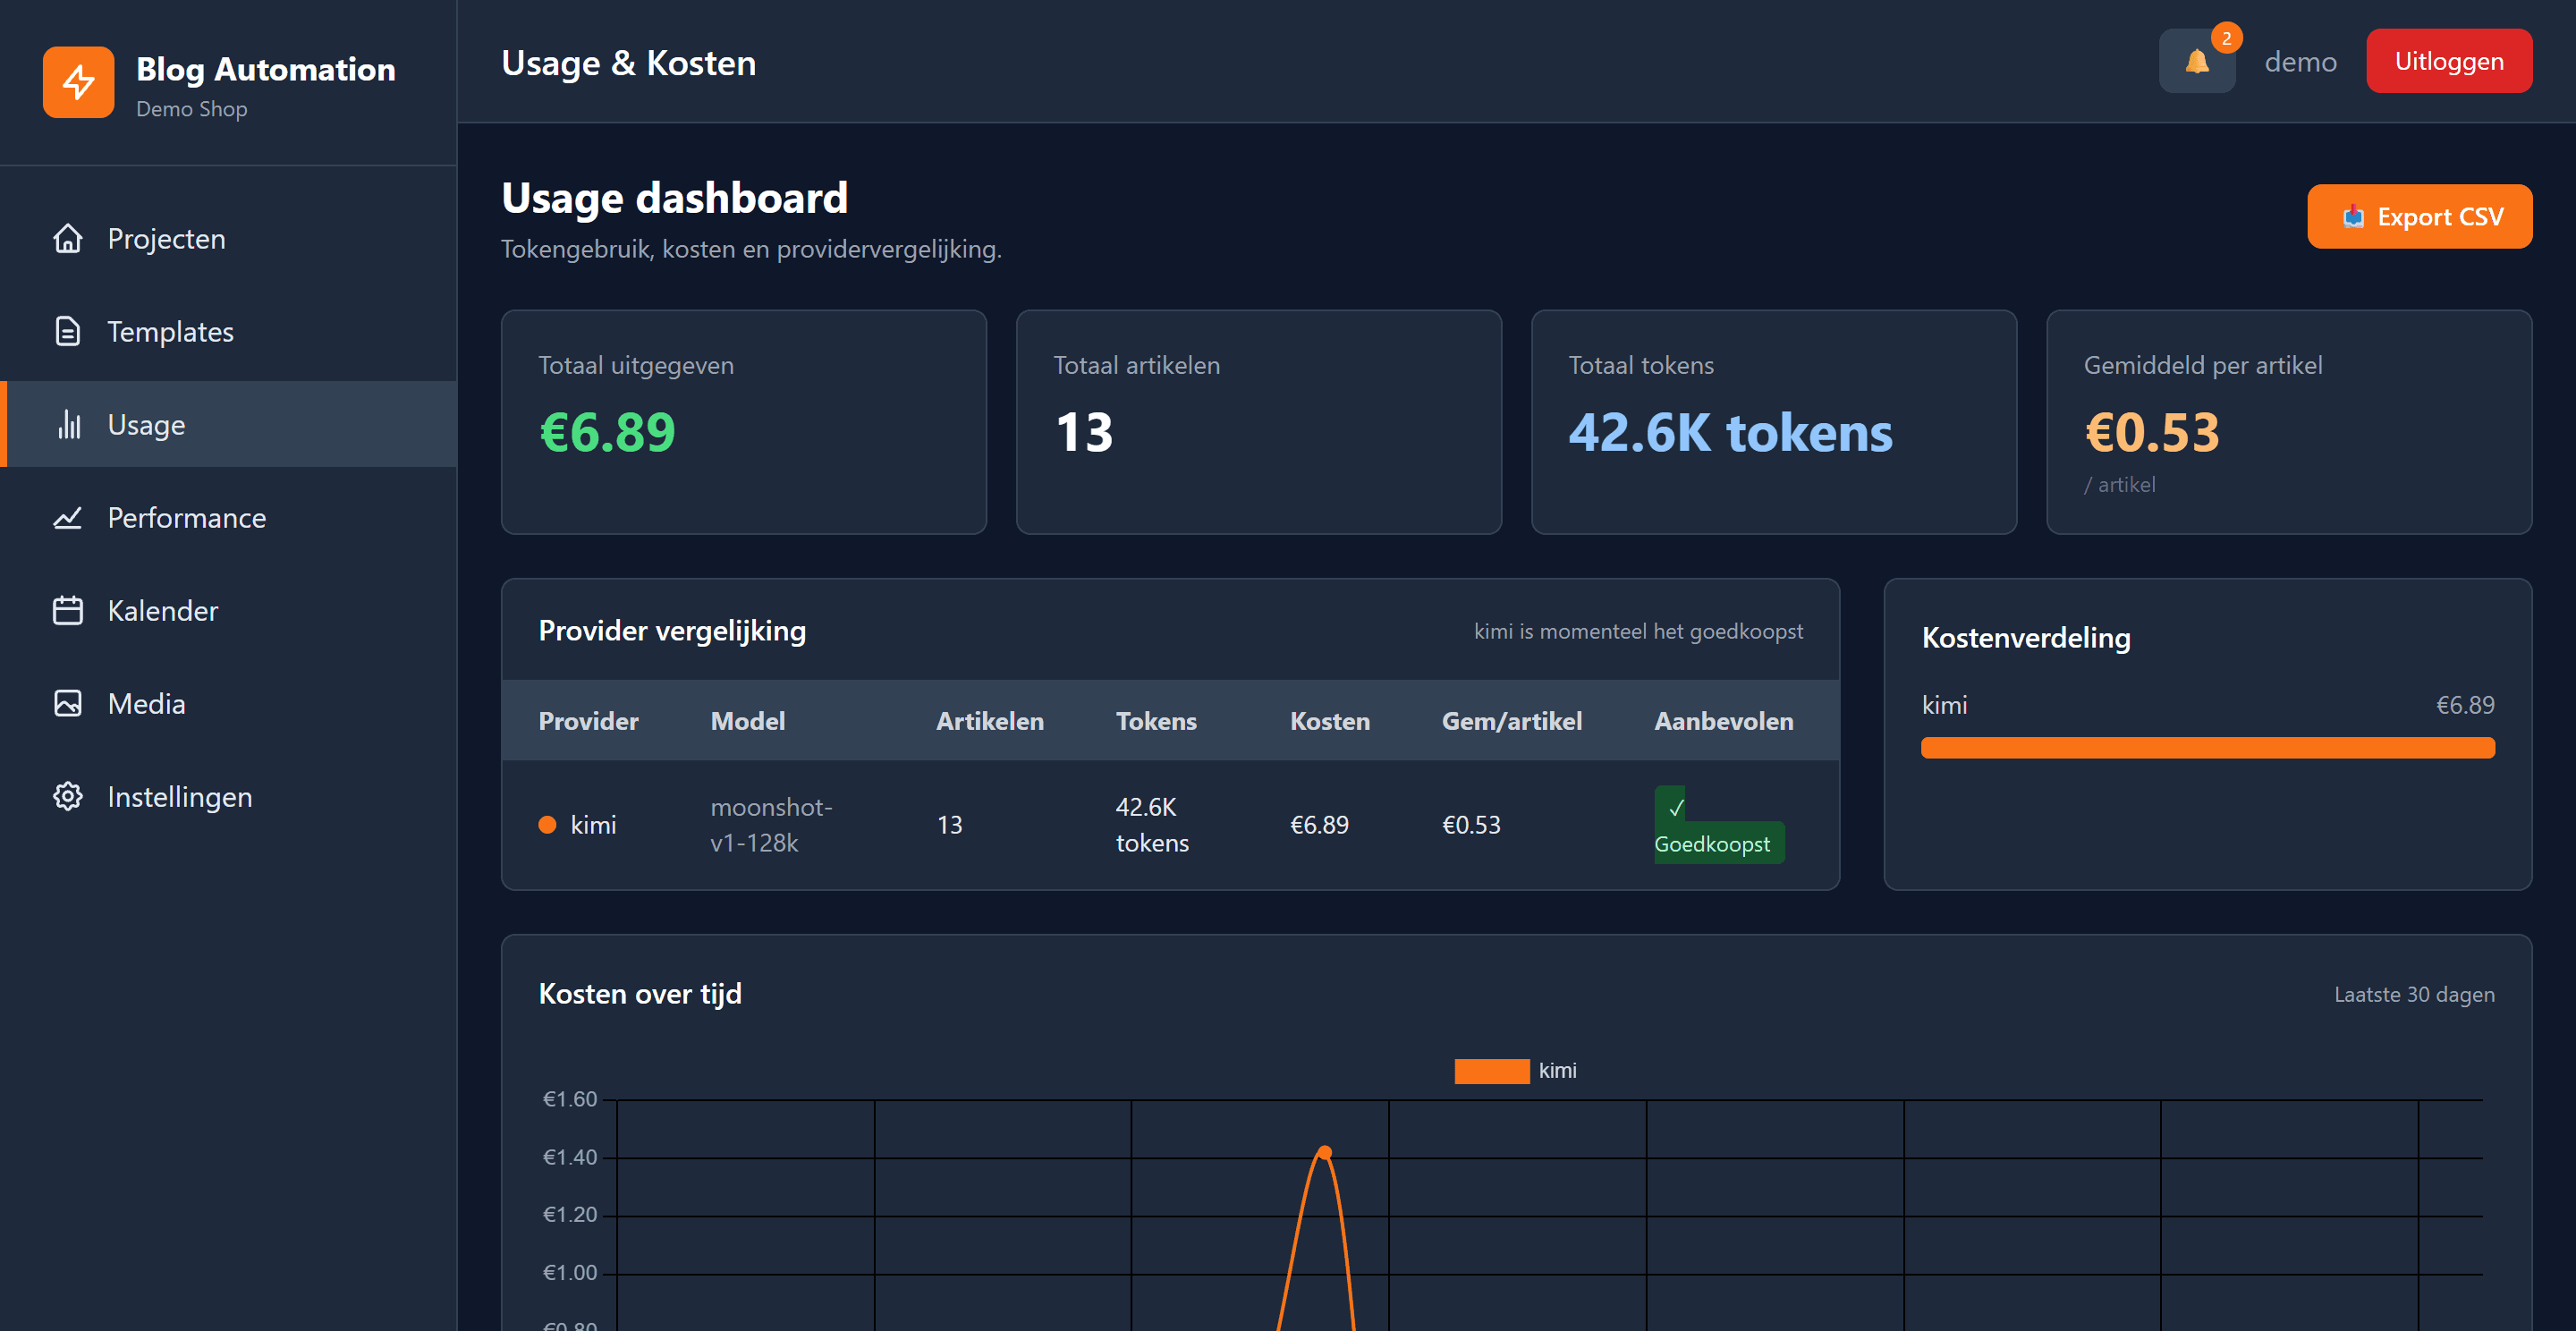Click the kimi cost distribution orange bar

2207,748
